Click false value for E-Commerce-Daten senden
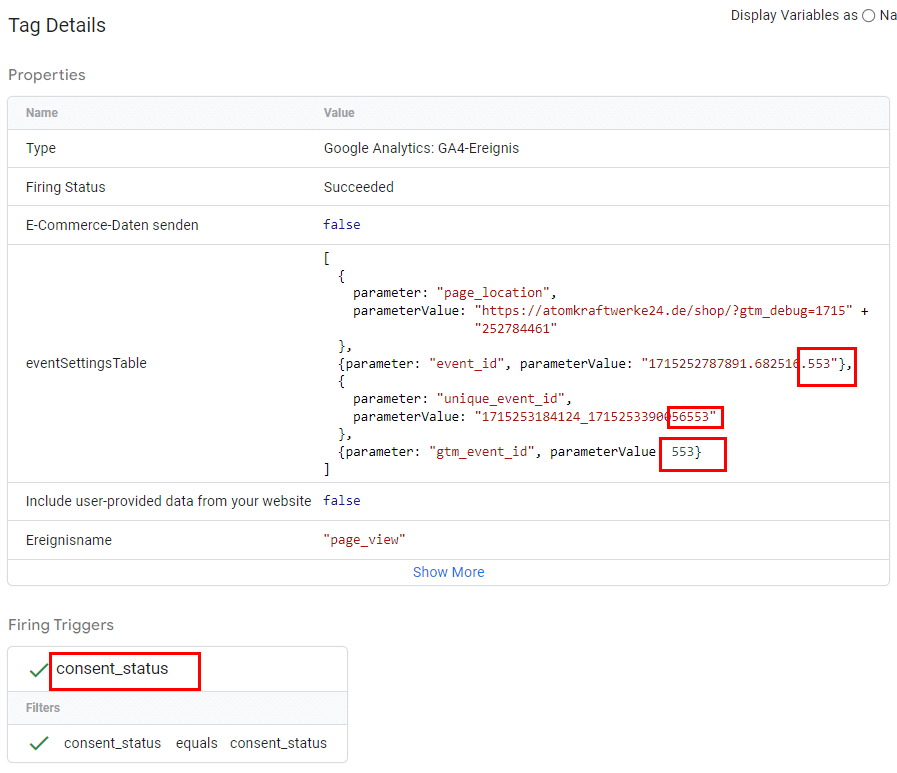 [x=341, y=225]
